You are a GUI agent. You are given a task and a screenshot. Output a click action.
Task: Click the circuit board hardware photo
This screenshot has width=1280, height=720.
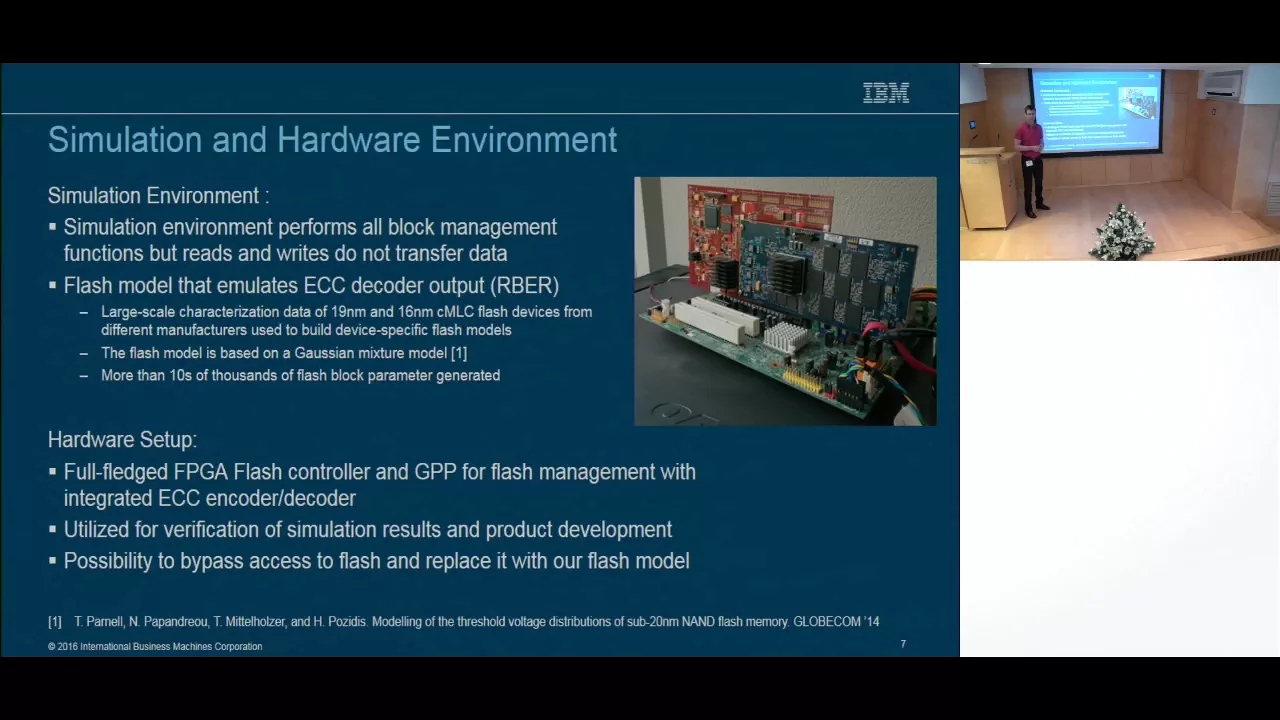785,301
